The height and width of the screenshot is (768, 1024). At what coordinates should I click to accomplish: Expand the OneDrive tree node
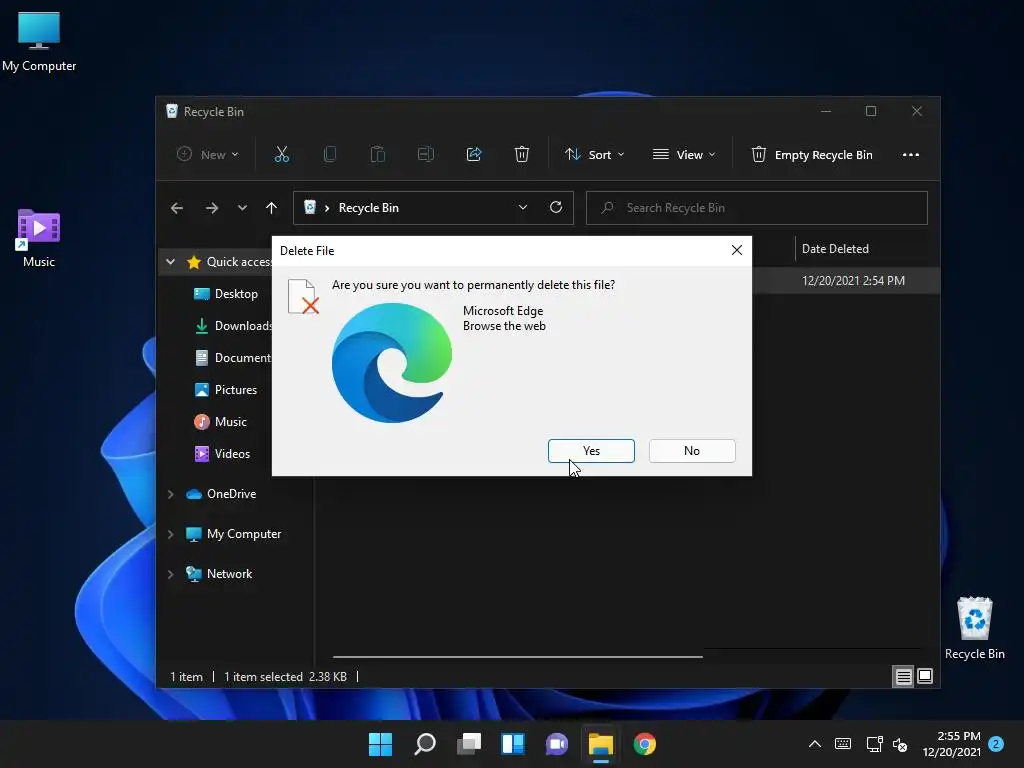(170, 494)
